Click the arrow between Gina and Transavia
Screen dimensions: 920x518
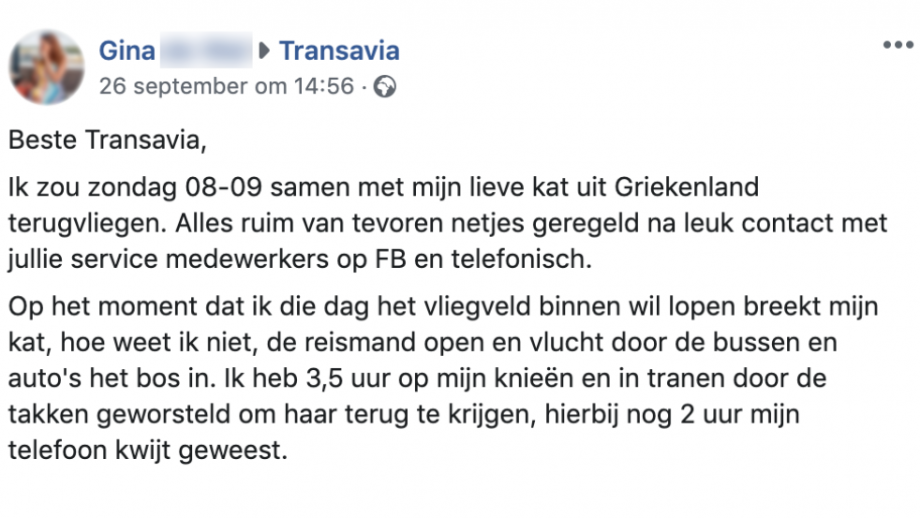[x=264, y=50]
